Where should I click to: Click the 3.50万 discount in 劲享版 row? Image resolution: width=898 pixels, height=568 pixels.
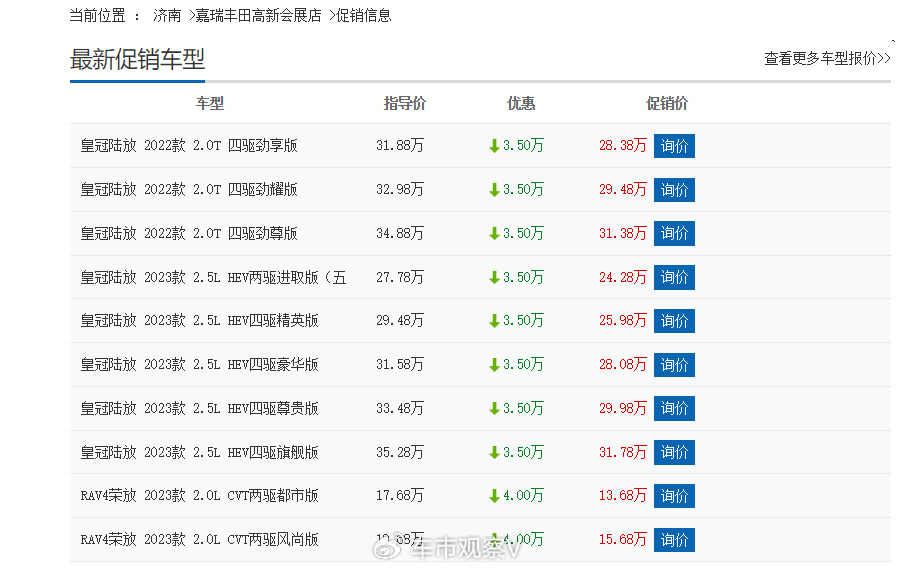[x=523, y=145]
